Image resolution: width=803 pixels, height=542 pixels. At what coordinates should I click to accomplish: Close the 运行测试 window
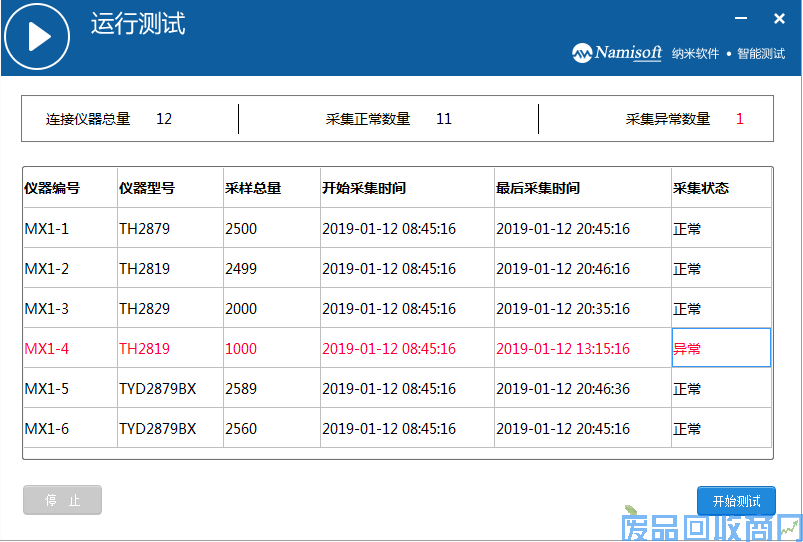(779, 19)
